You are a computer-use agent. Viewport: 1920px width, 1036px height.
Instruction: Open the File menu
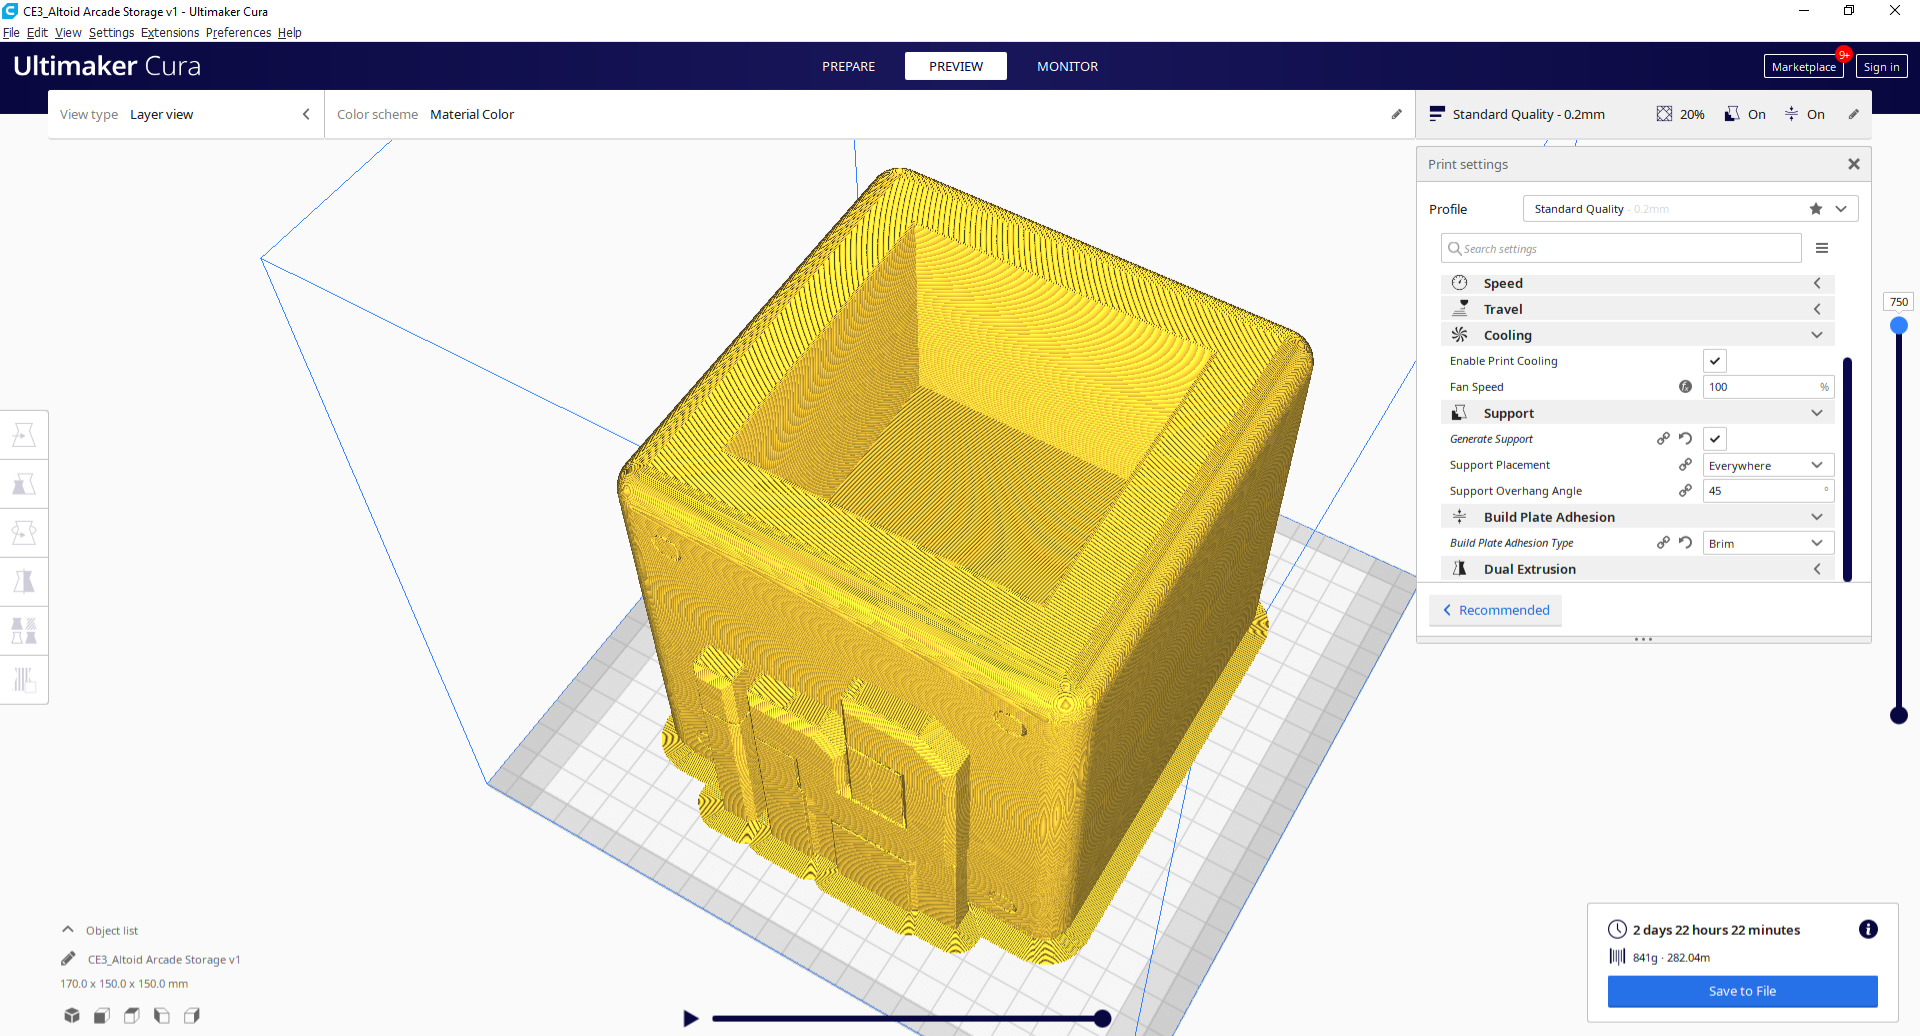tap(11, 32)
